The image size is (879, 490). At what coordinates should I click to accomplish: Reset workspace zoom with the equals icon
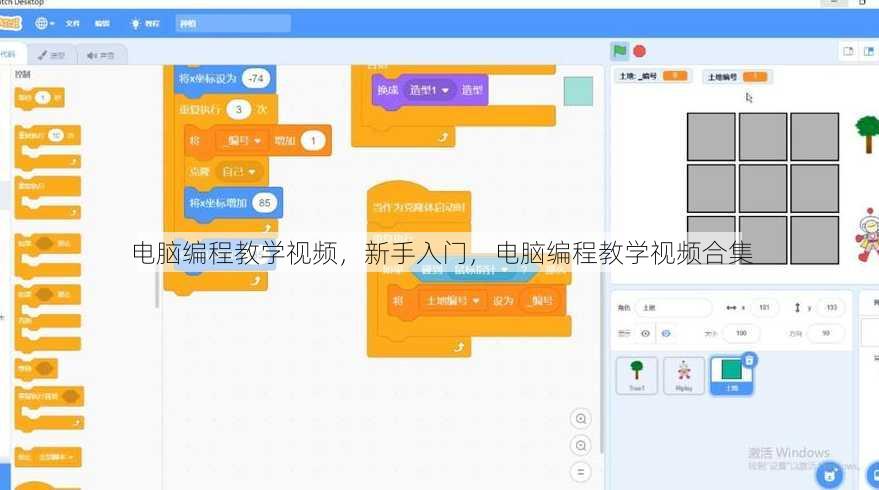[581, 471]
